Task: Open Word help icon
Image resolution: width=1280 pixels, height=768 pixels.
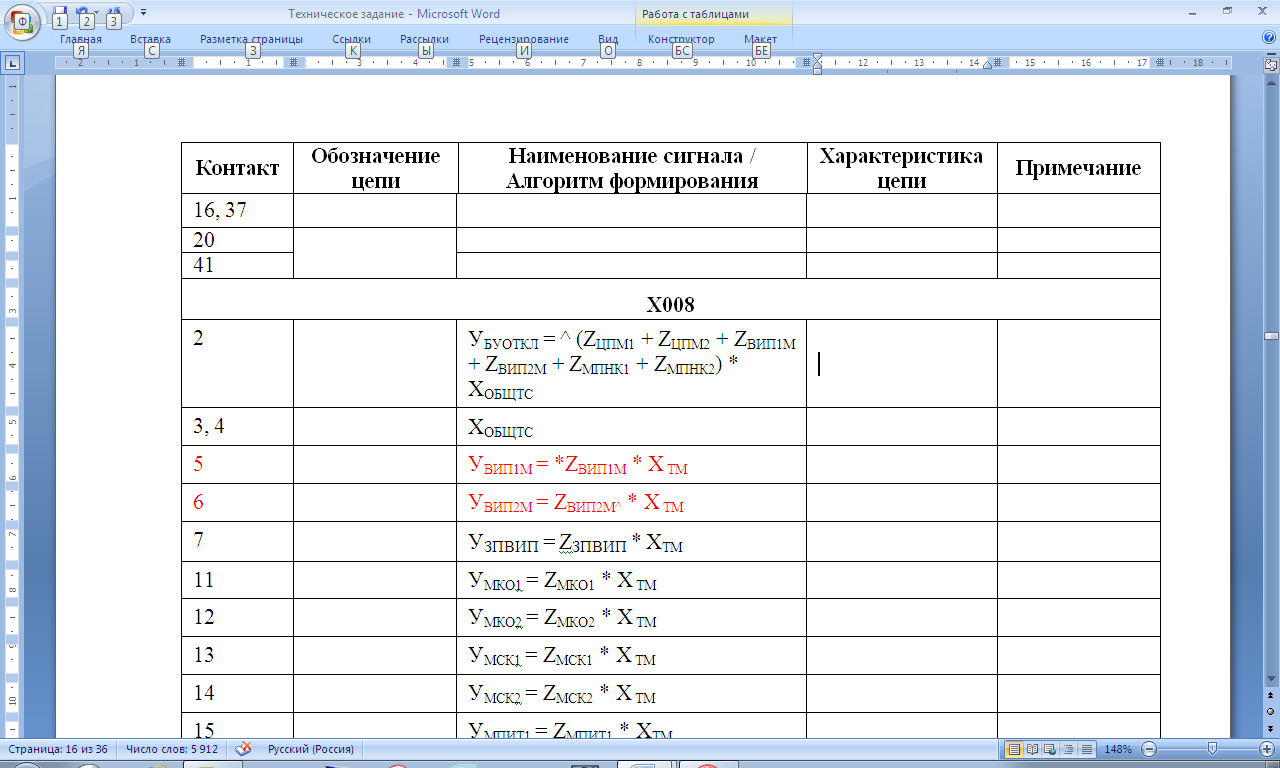Action: (x=1269, y=38)
